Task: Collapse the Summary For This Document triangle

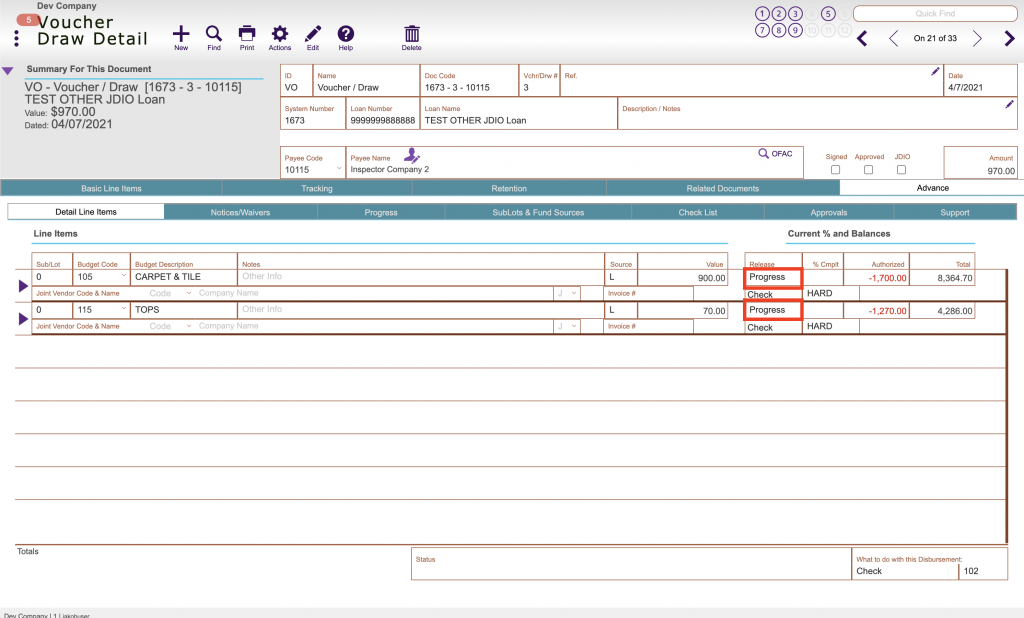Action: tap(8, 71)
